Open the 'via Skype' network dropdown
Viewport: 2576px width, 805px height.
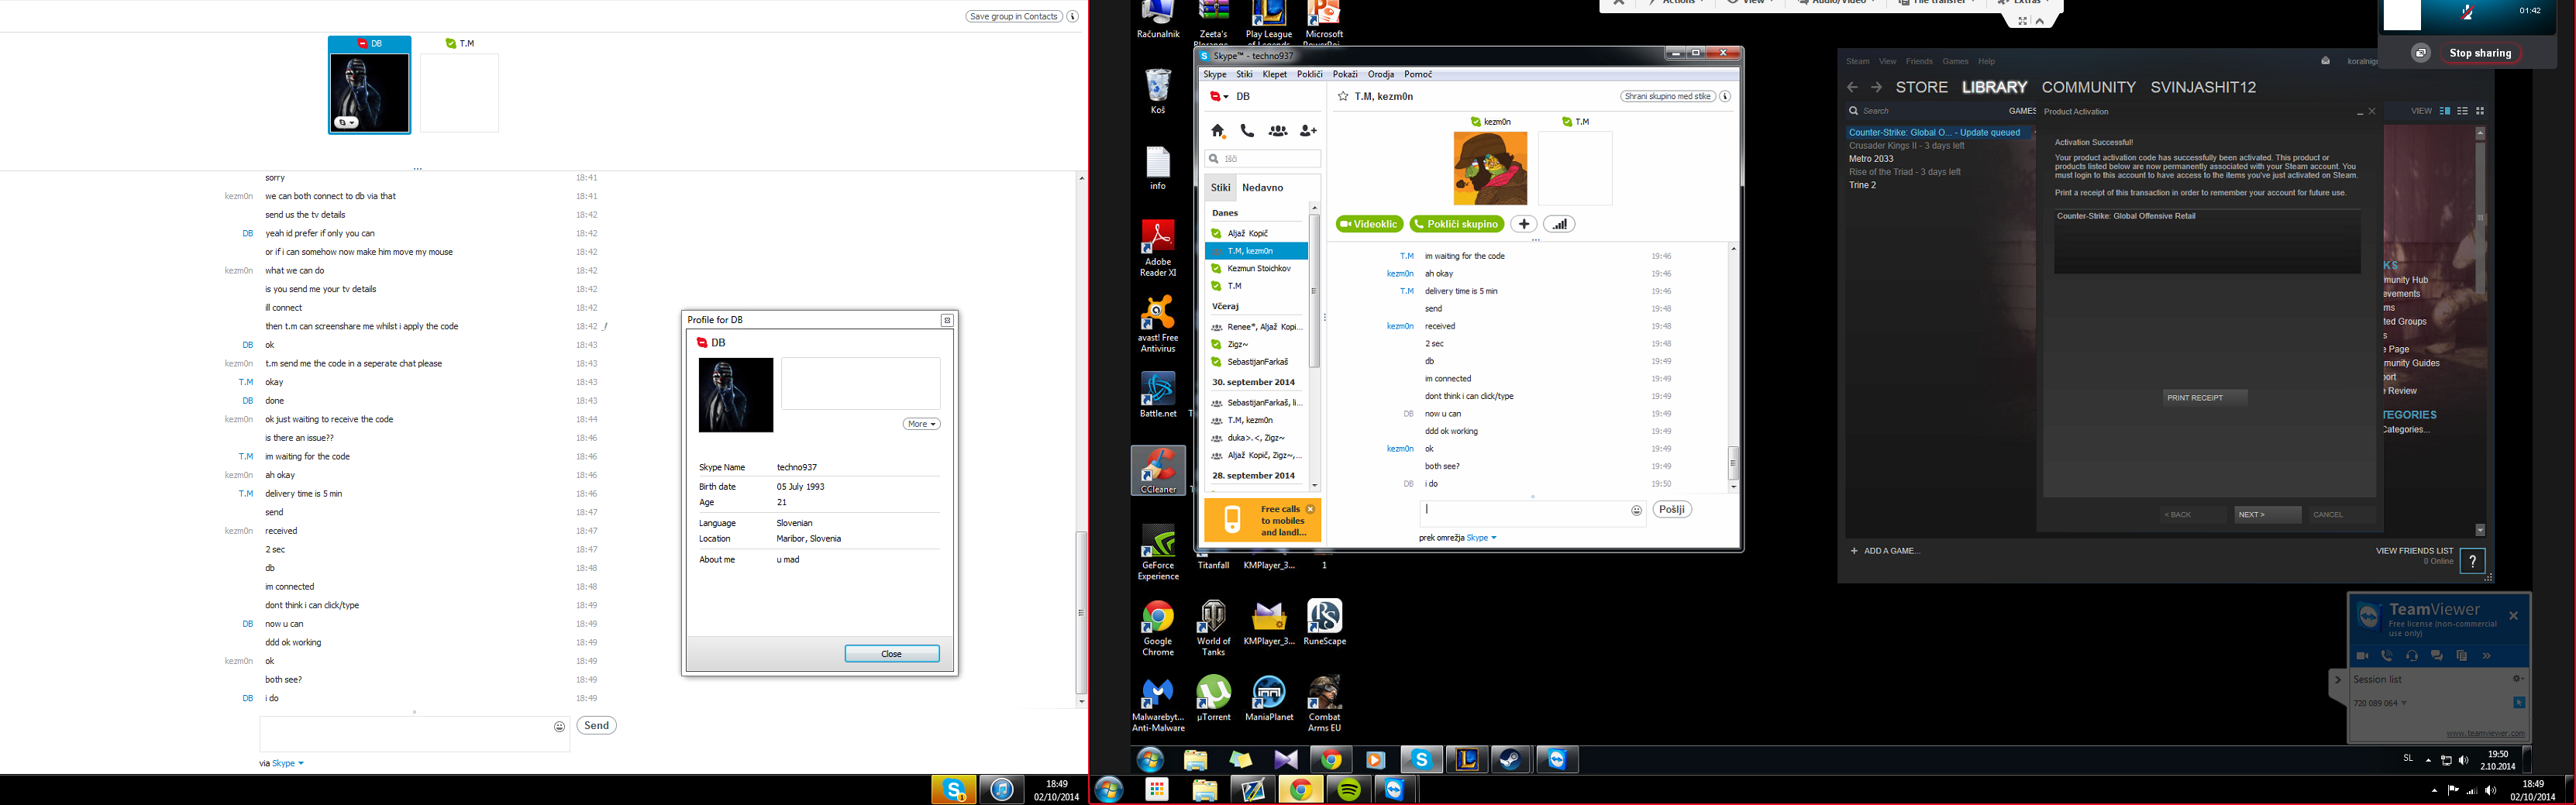288,763
